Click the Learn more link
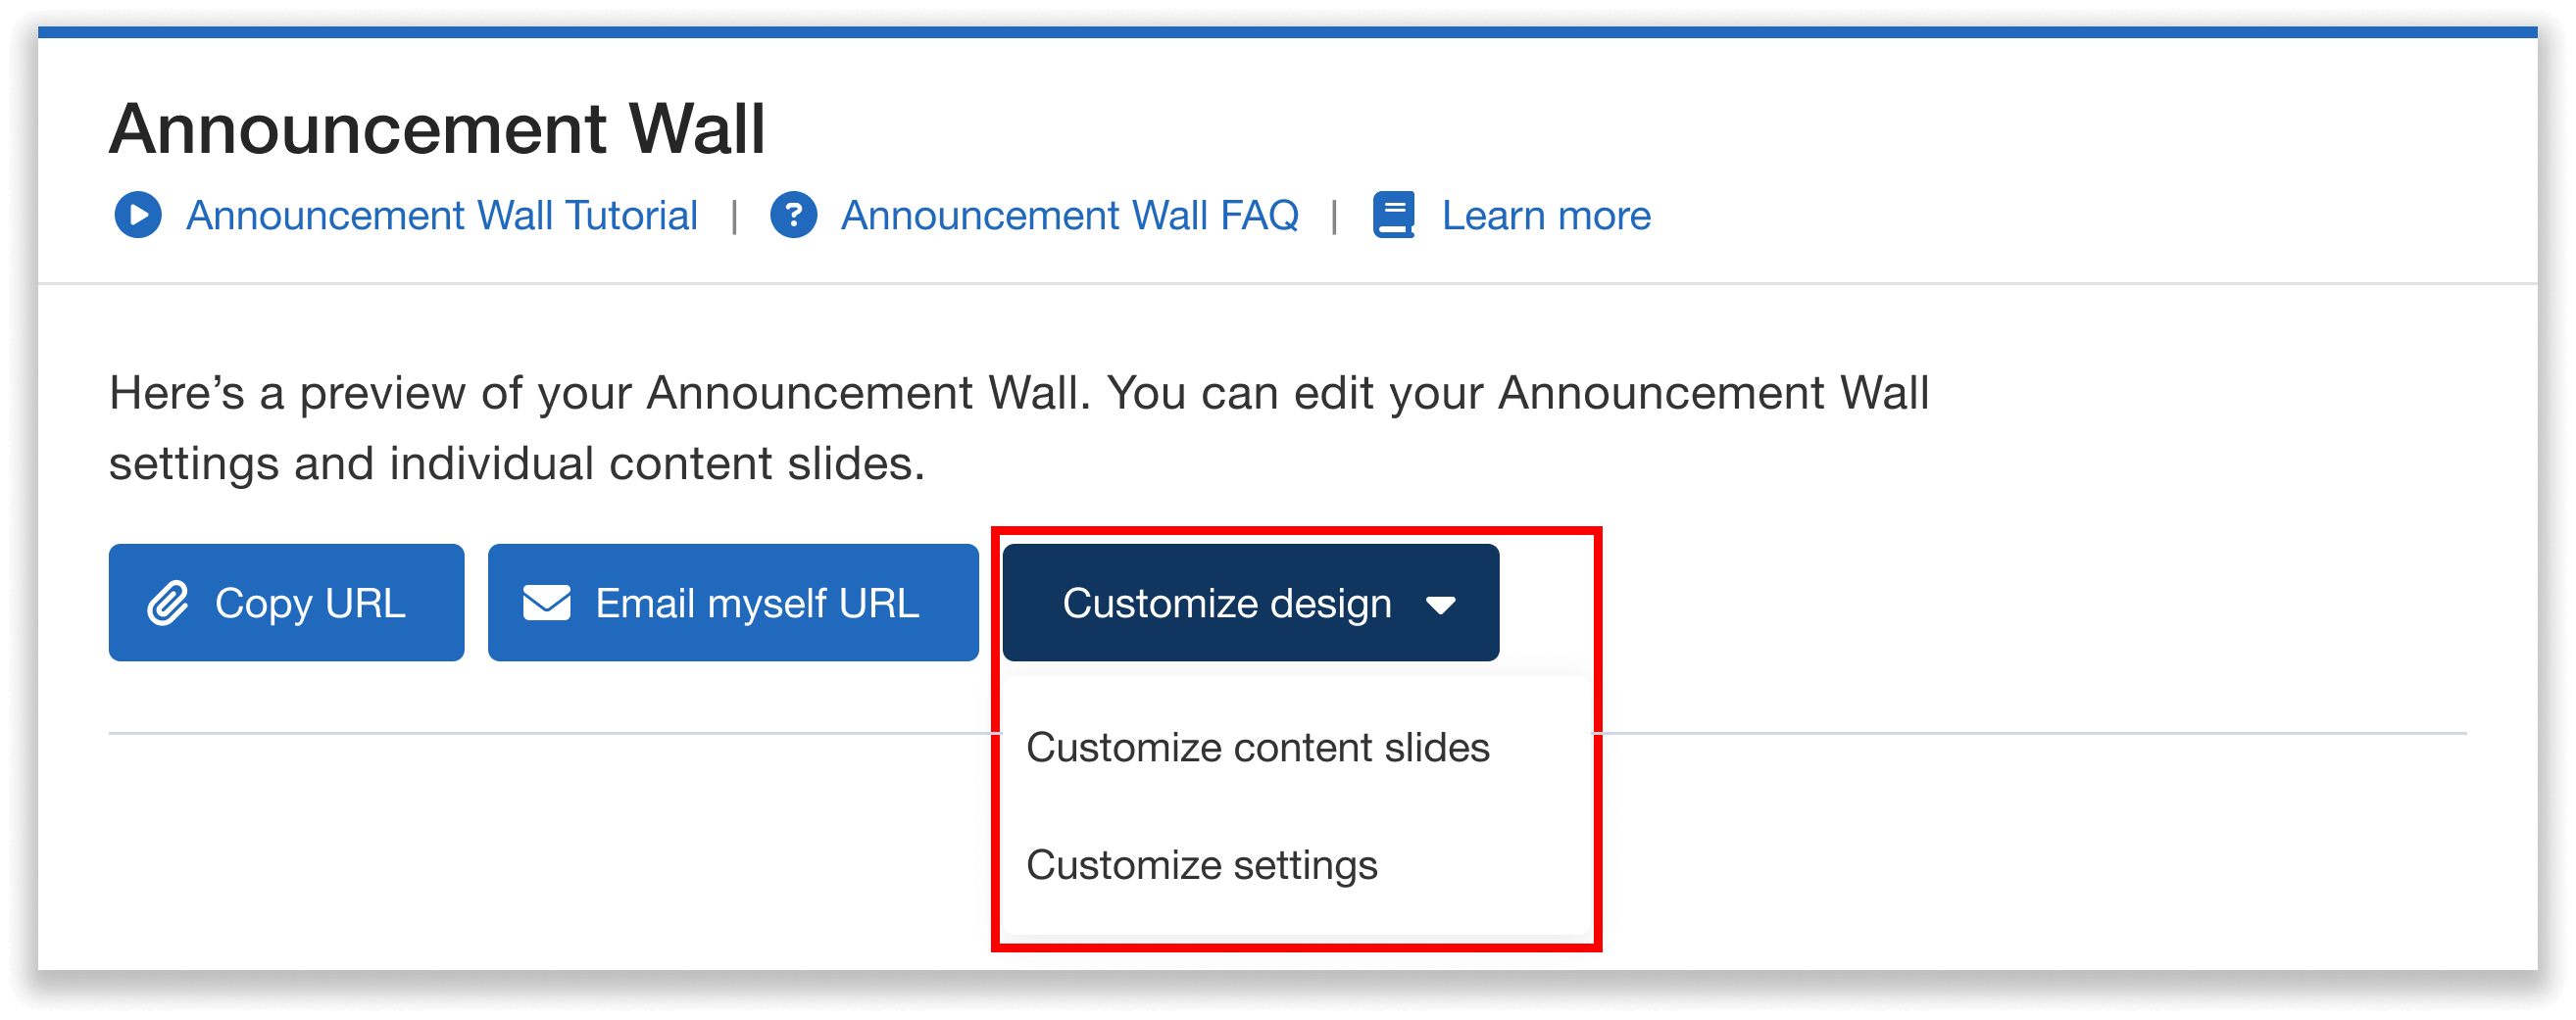 tap(1544, 214)
